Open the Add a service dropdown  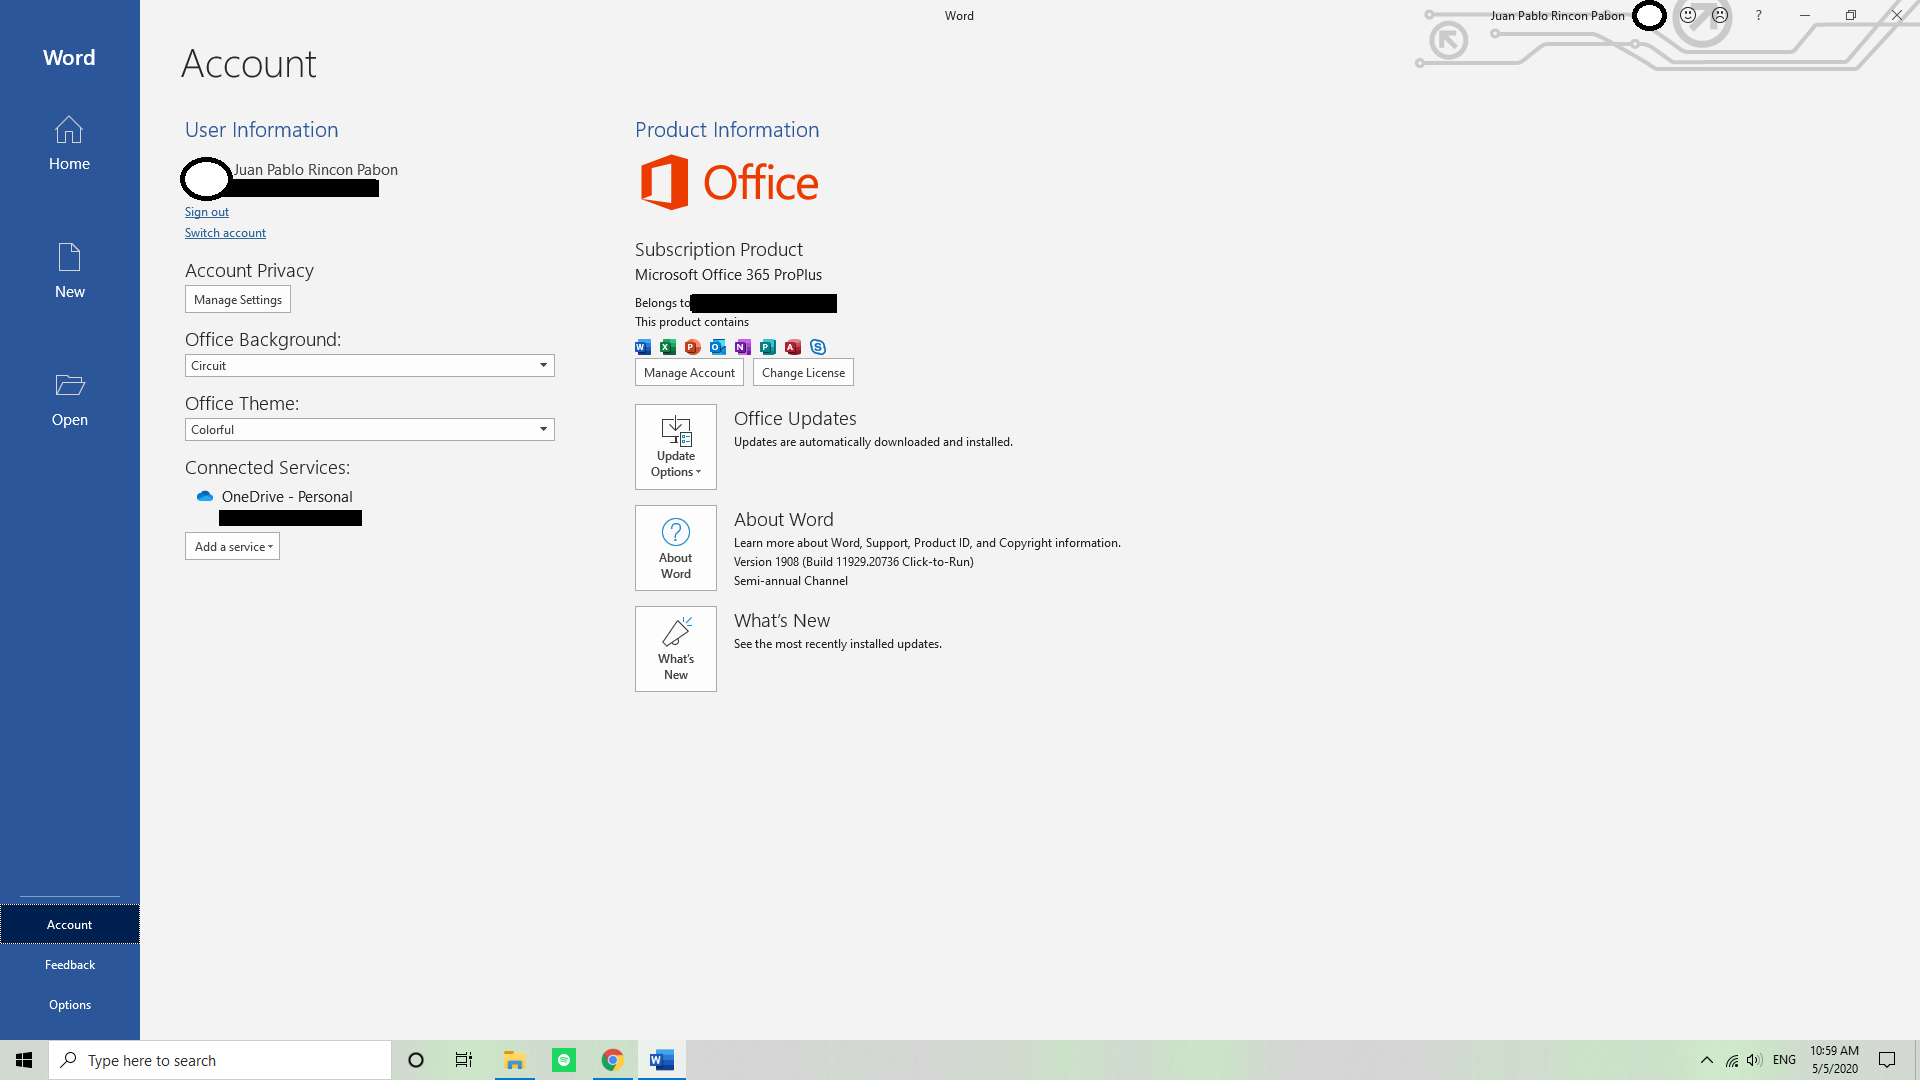click(x=232, y=547)
